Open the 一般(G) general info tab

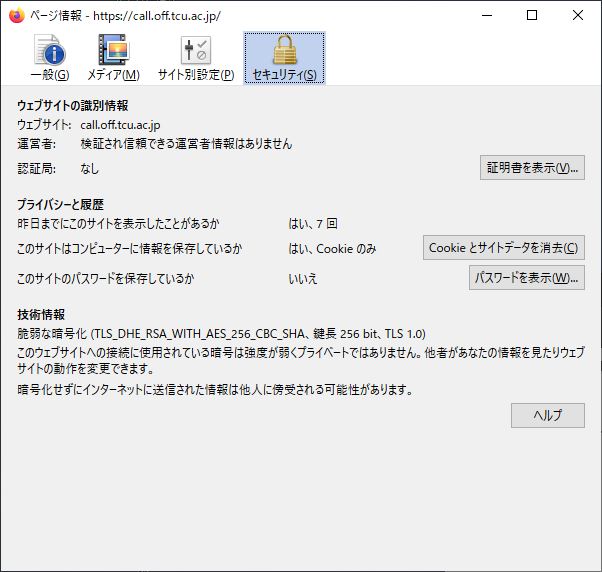(x=50, y=58)
